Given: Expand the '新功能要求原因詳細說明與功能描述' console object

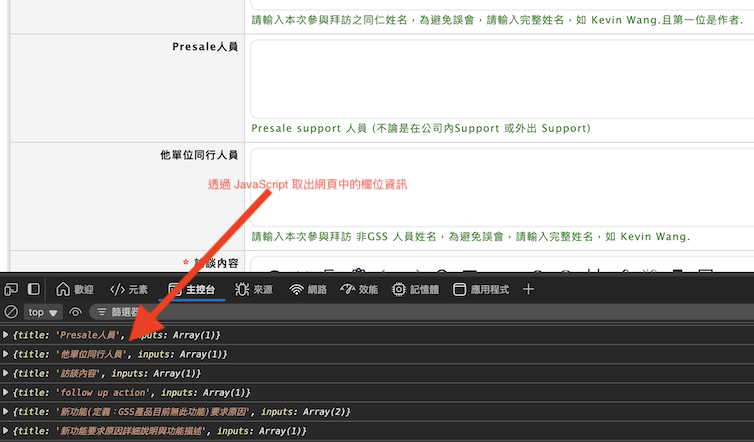Looking at the screenshot, I should [x=6, y=430].
